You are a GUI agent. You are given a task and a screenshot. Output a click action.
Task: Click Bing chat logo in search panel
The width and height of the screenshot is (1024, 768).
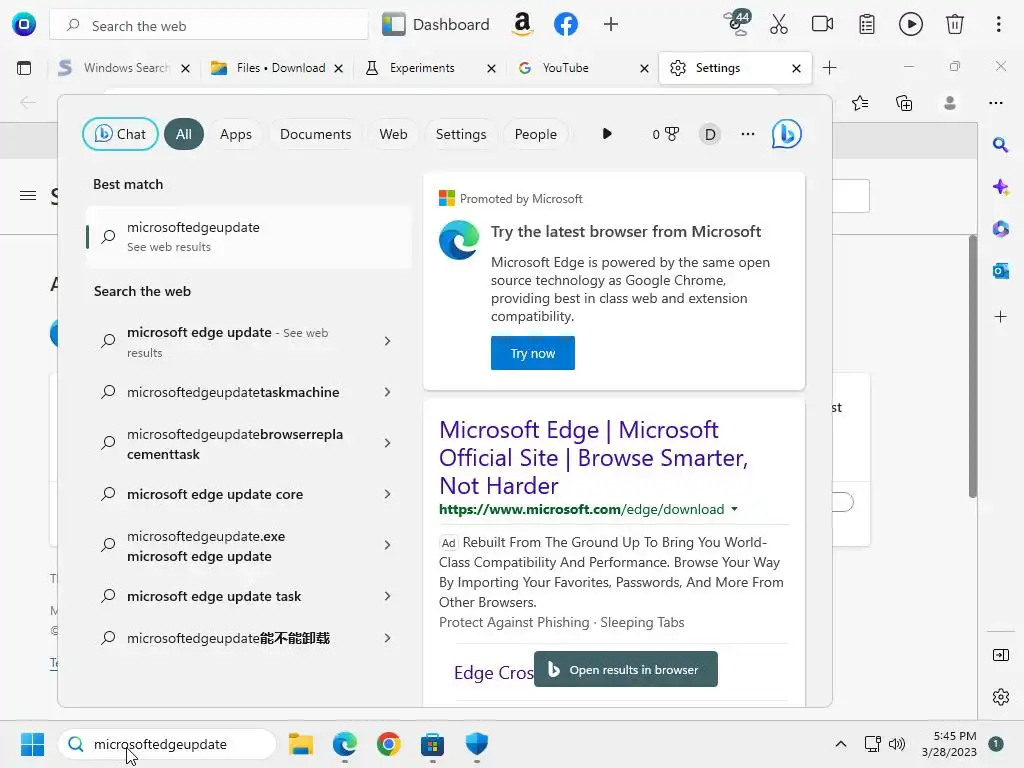[786, 135]
